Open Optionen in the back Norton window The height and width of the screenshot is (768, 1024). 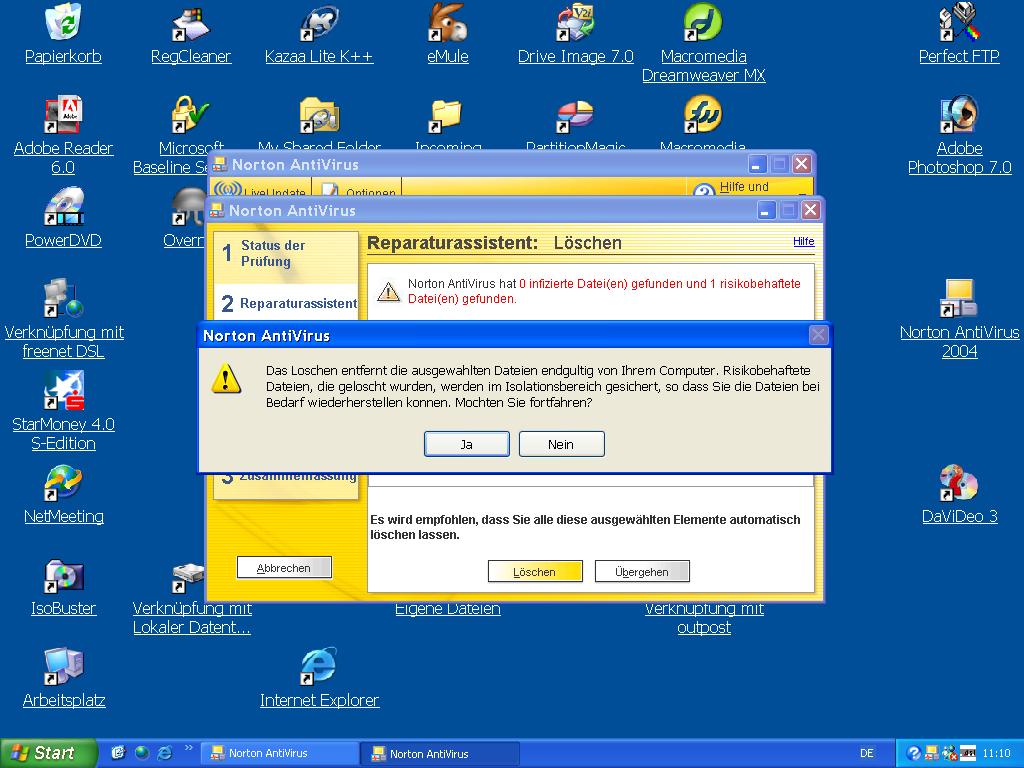[357, 187]
